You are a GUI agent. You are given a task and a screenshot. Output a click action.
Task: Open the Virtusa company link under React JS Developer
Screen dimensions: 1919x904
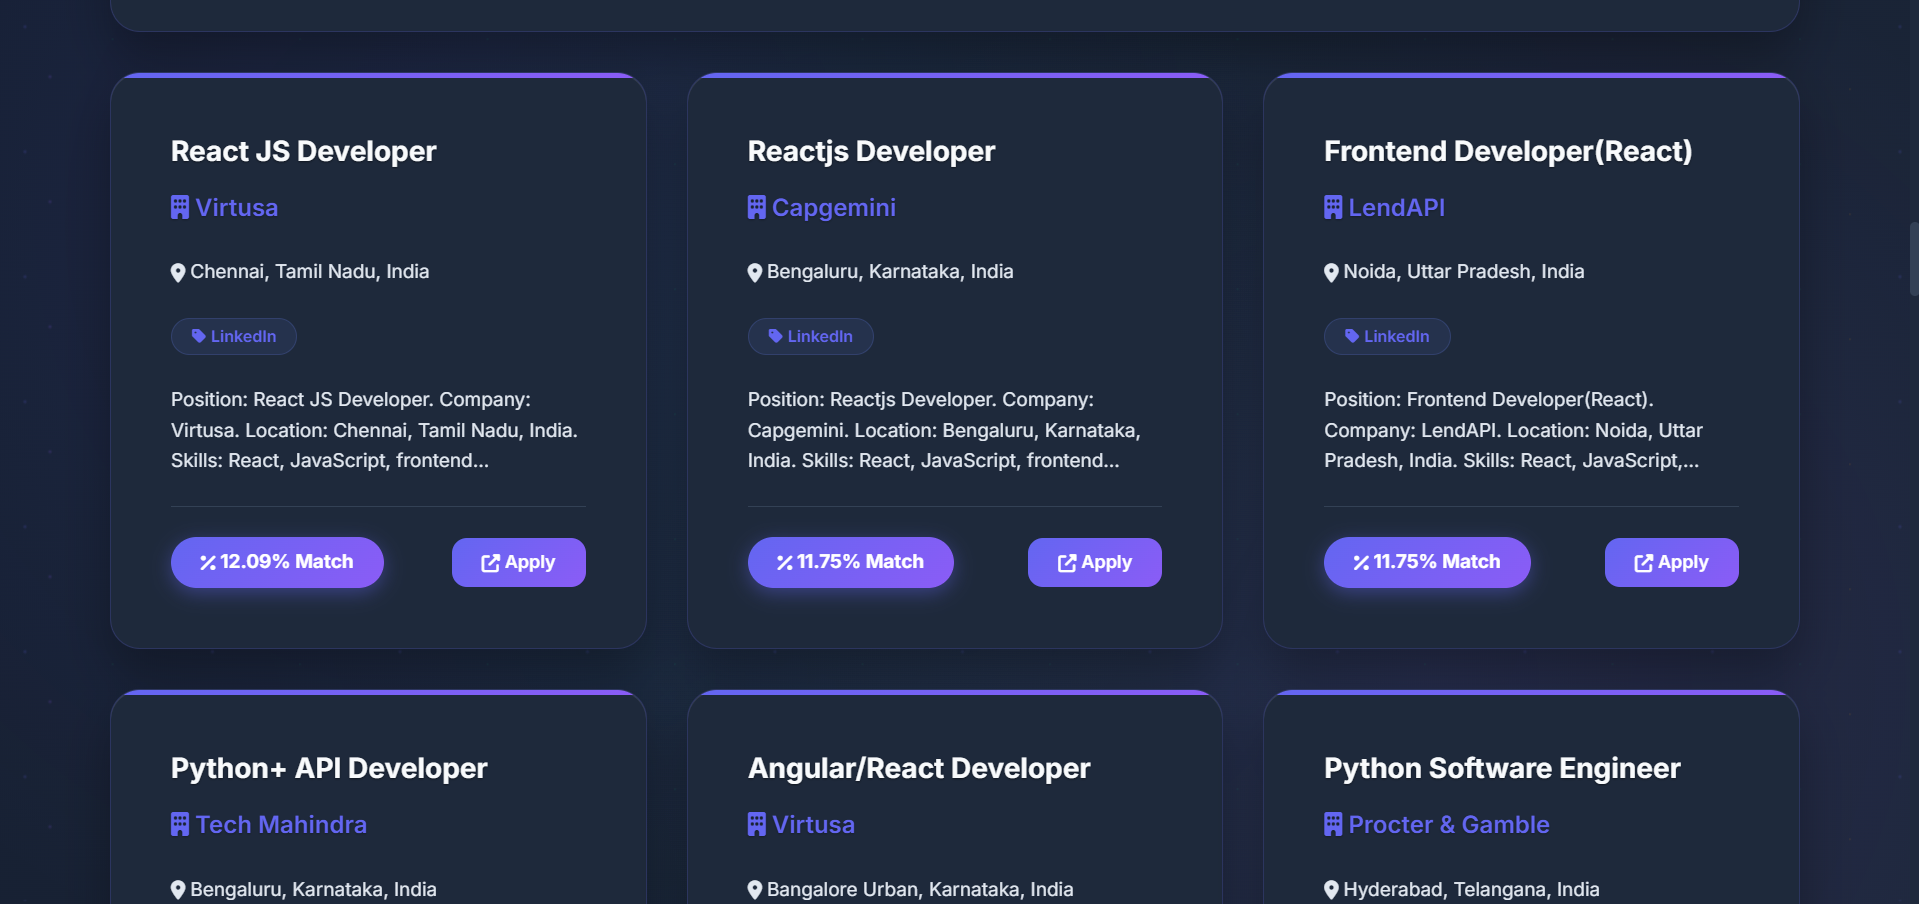coord(237,207)
